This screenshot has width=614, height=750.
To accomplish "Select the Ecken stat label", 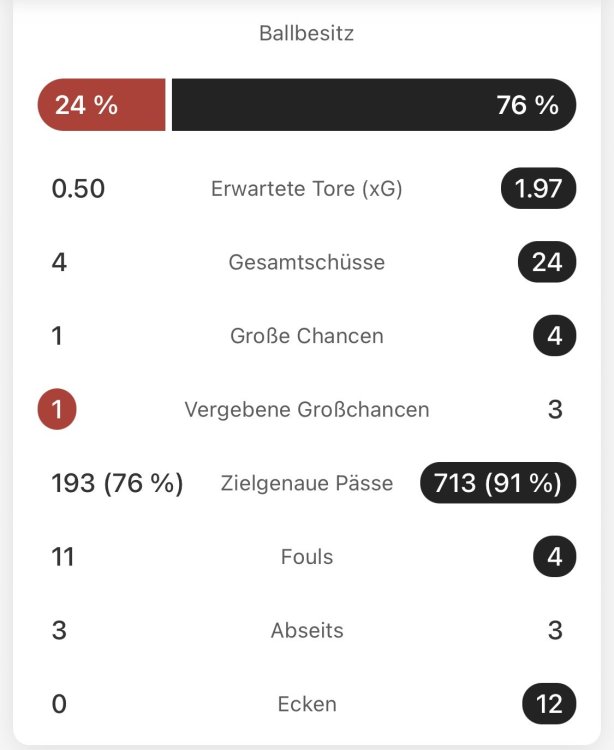I will point(307,704).
